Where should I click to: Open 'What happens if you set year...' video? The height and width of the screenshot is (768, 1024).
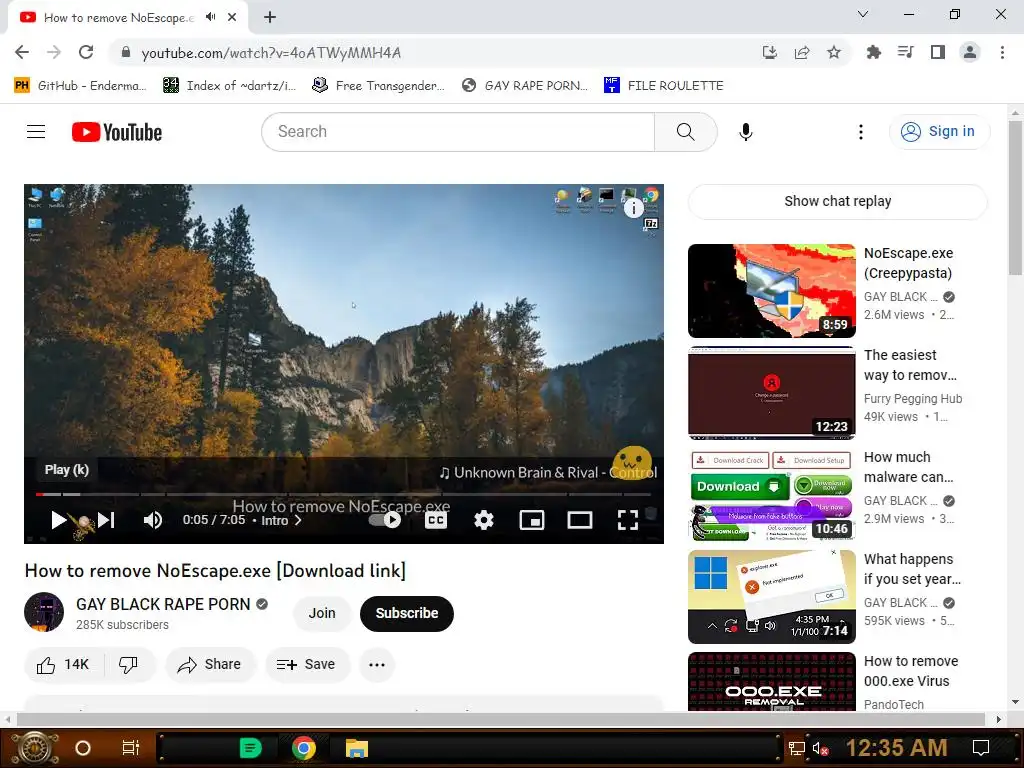coord(771,596)
